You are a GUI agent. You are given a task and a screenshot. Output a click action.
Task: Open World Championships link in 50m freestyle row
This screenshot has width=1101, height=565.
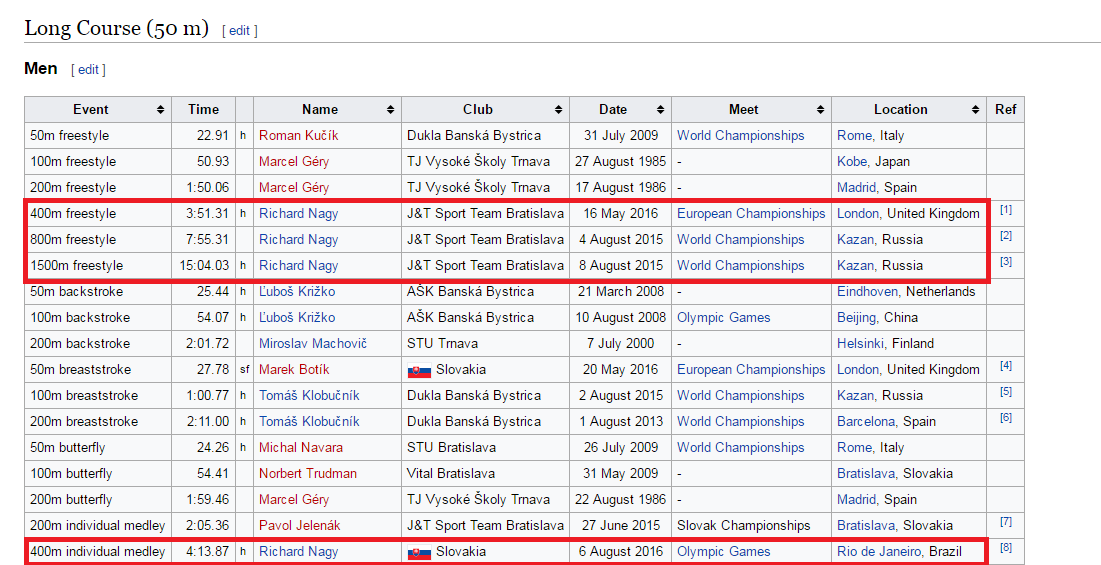(741, 135)
